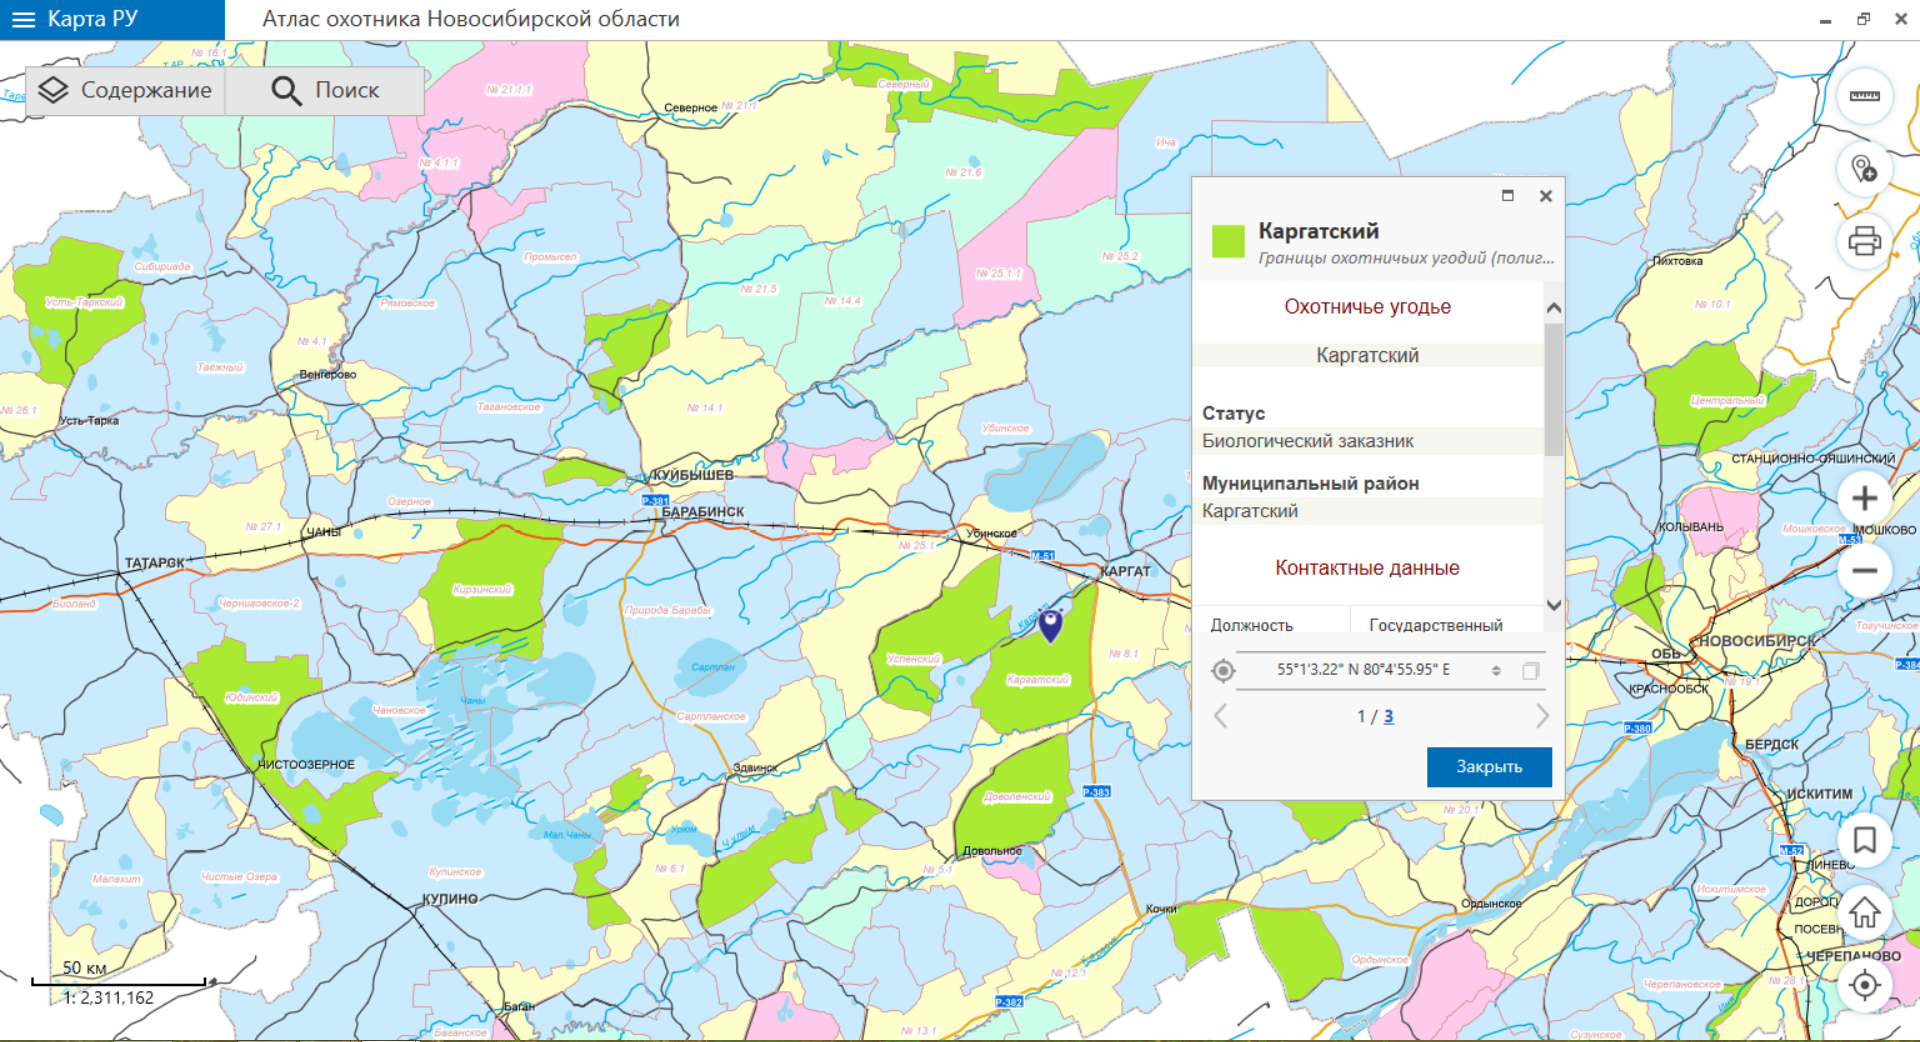Go to next feature result arrow

tap(1541, 716)
